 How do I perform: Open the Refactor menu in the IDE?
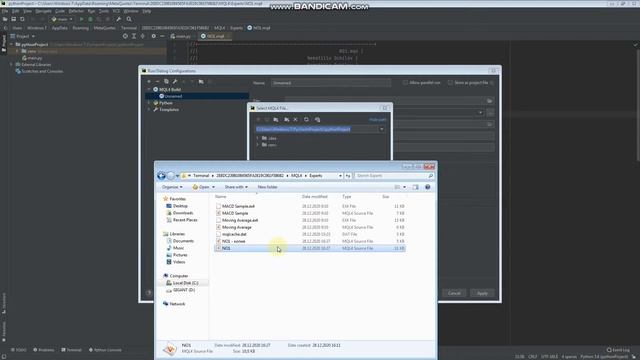tap(76, 11)
